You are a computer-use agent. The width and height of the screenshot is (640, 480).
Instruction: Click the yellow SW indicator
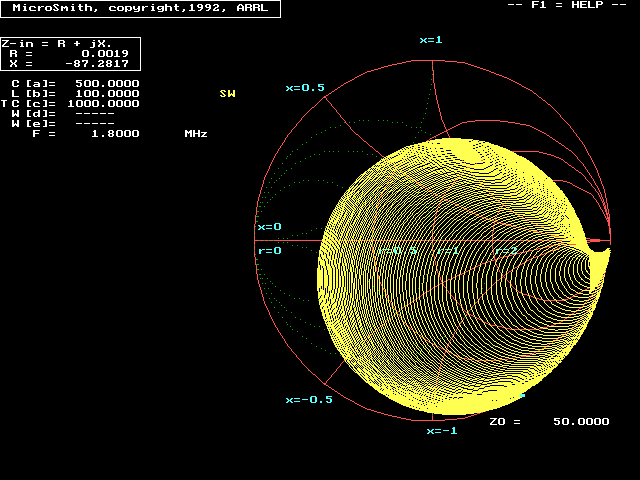227,93
